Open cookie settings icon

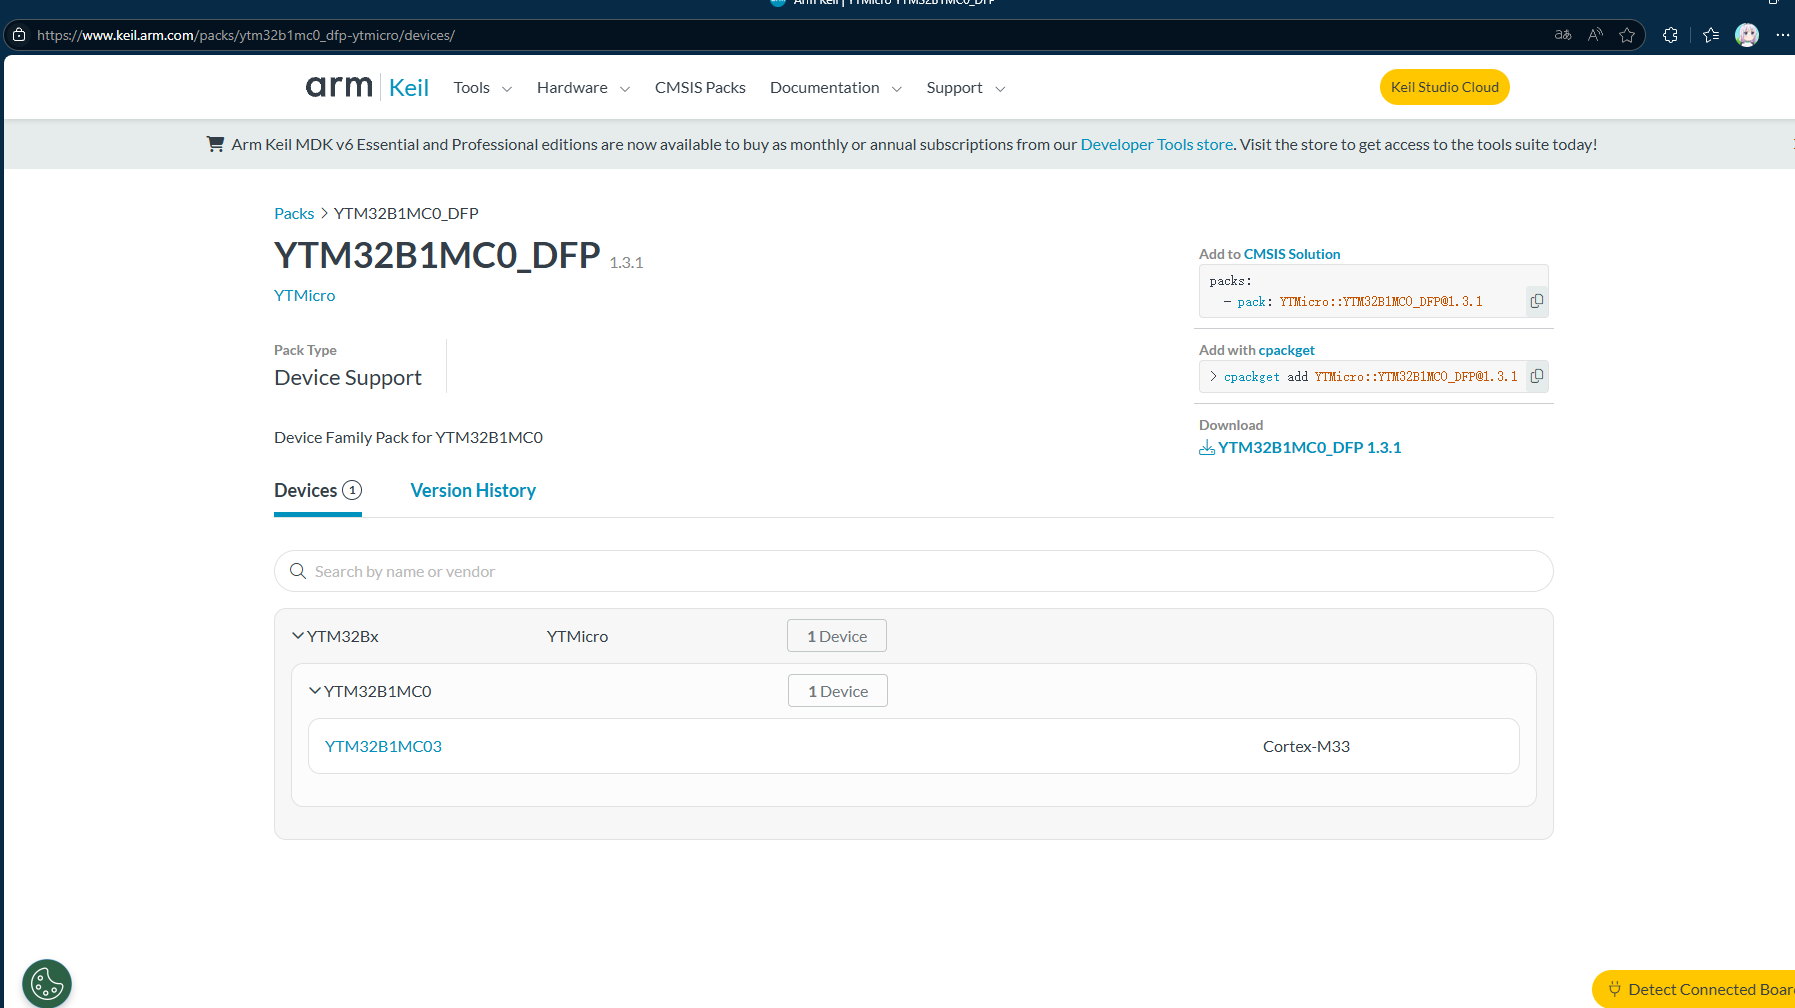click(x=47, y=984)
